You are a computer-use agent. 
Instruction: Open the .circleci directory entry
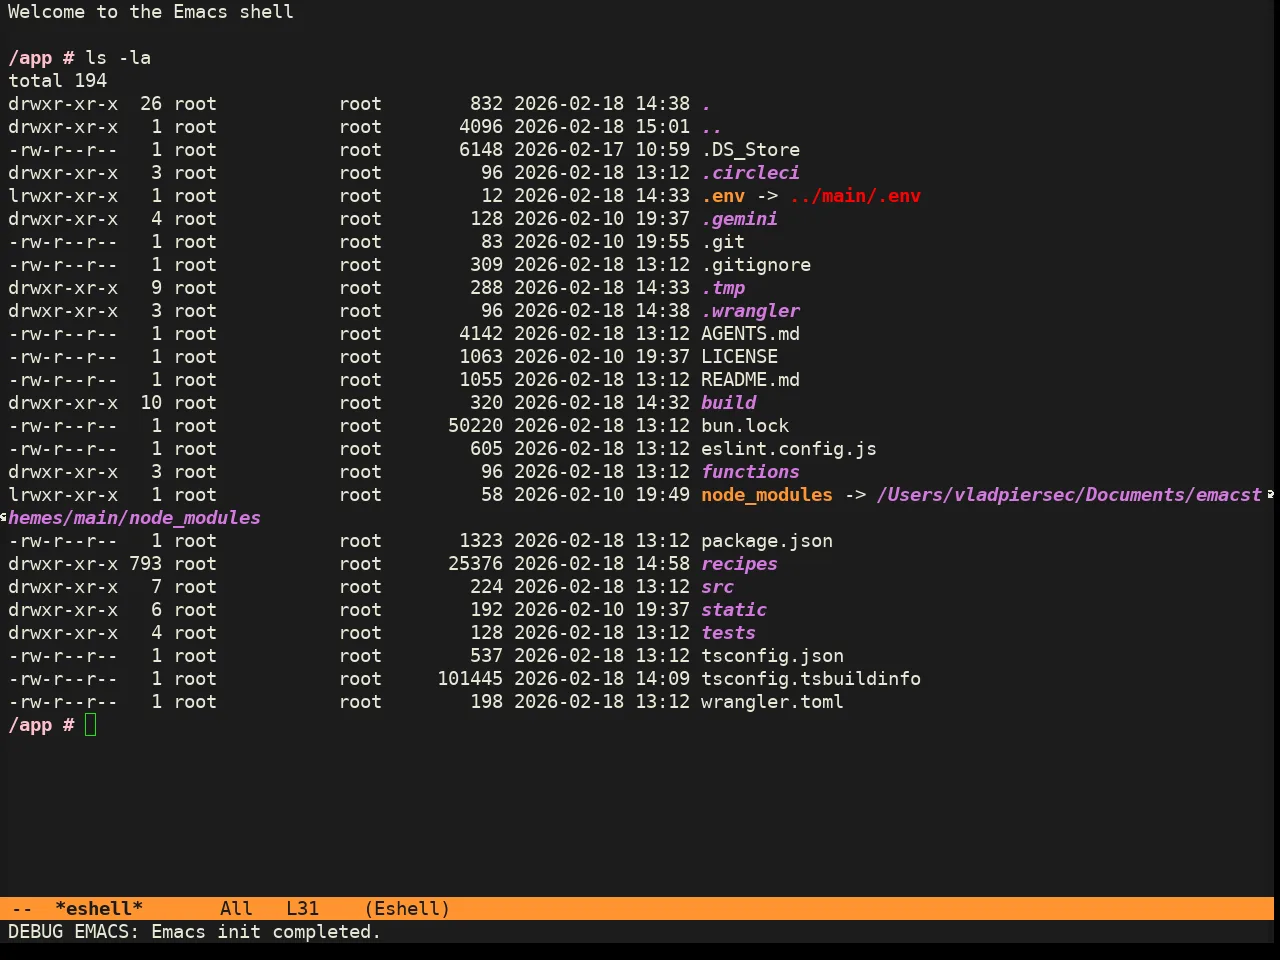pyautogui.click(x=750, y=173)
